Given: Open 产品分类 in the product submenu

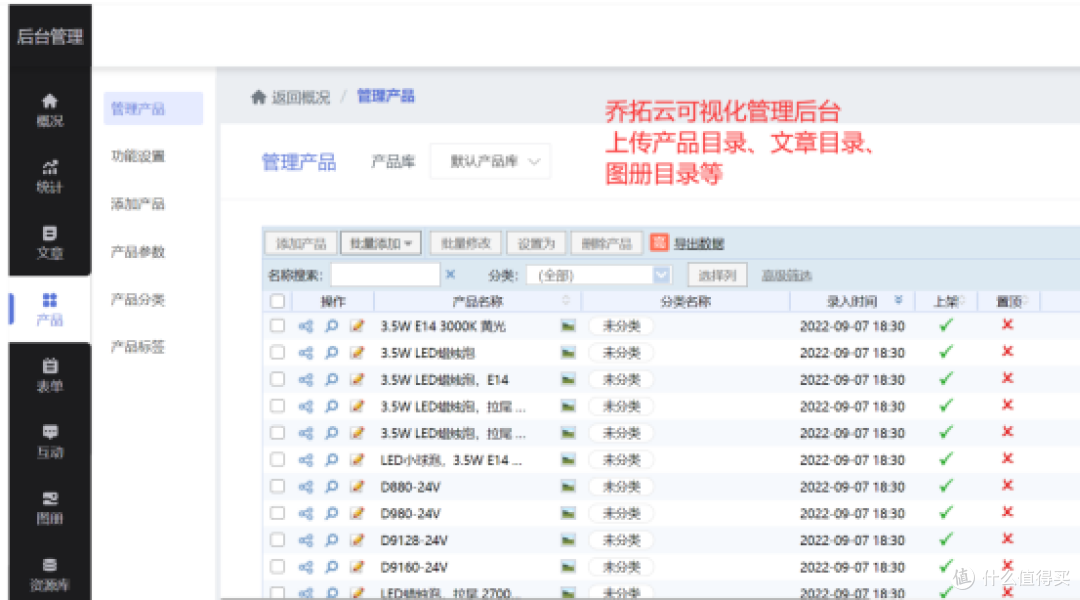Looking at the screenshot, I should (138, 300).
